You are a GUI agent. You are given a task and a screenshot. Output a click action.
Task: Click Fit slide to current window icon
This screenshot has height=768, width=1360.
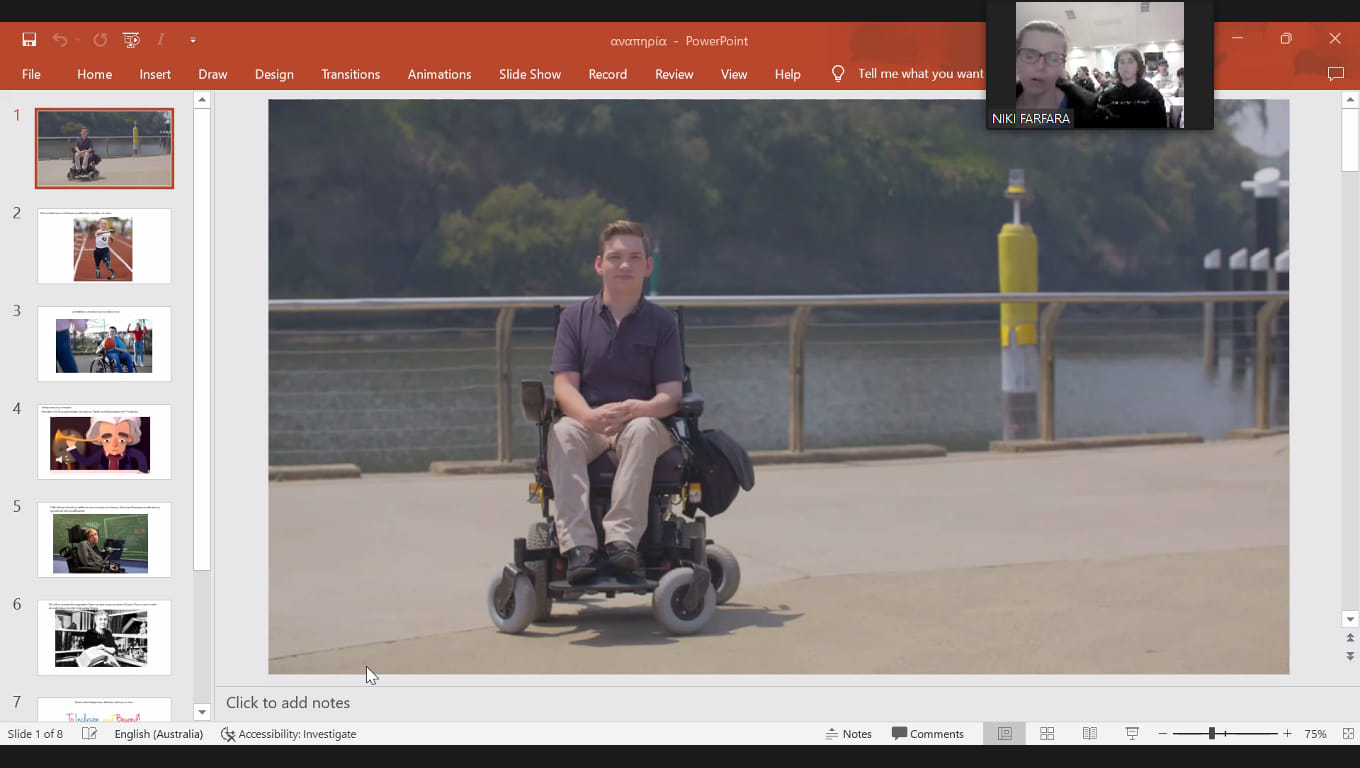1347,734
